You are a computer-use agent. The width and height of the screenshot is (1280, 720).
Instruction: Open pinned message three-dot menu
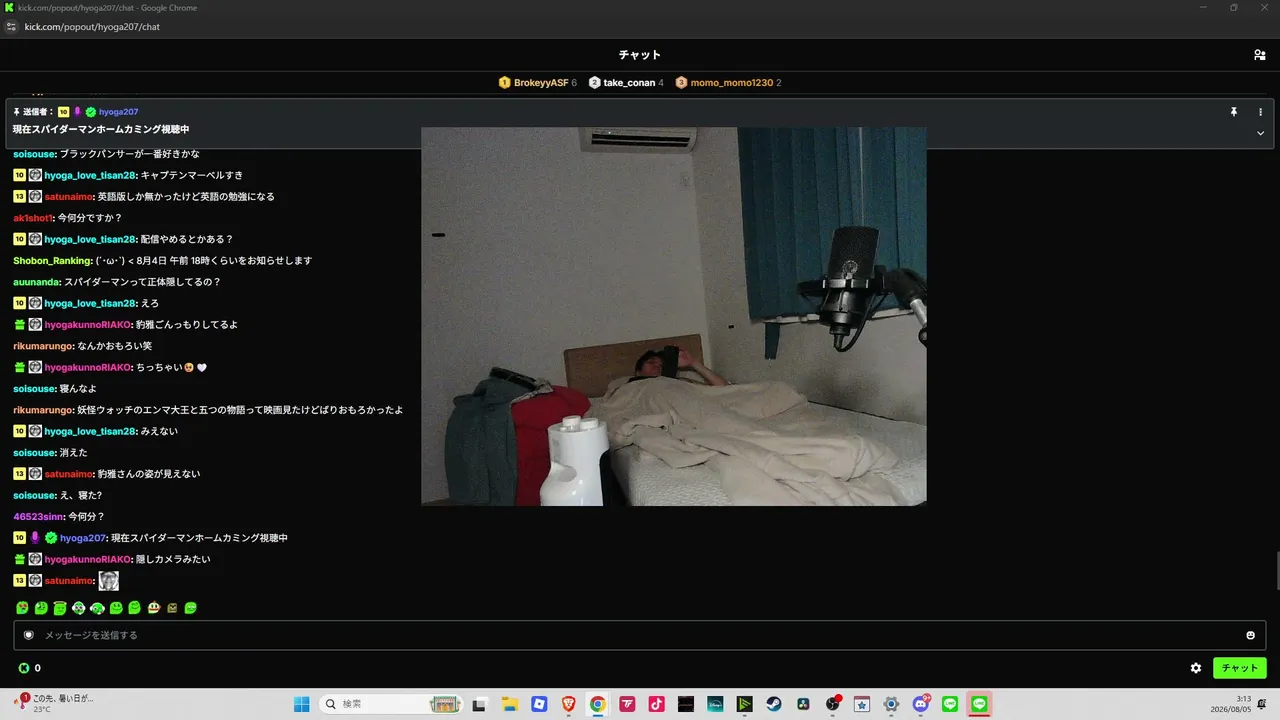tap(1260, 112)
